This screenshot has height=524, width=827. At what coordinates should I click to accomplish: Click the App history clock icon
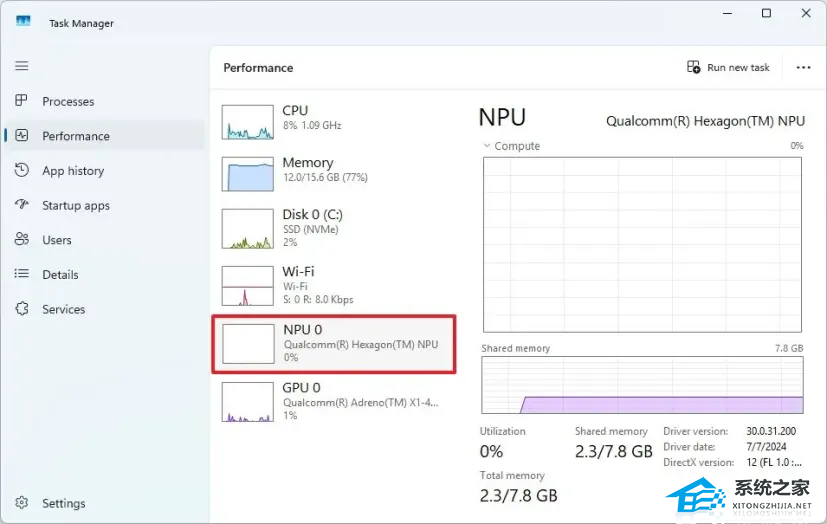click(22, 170)
